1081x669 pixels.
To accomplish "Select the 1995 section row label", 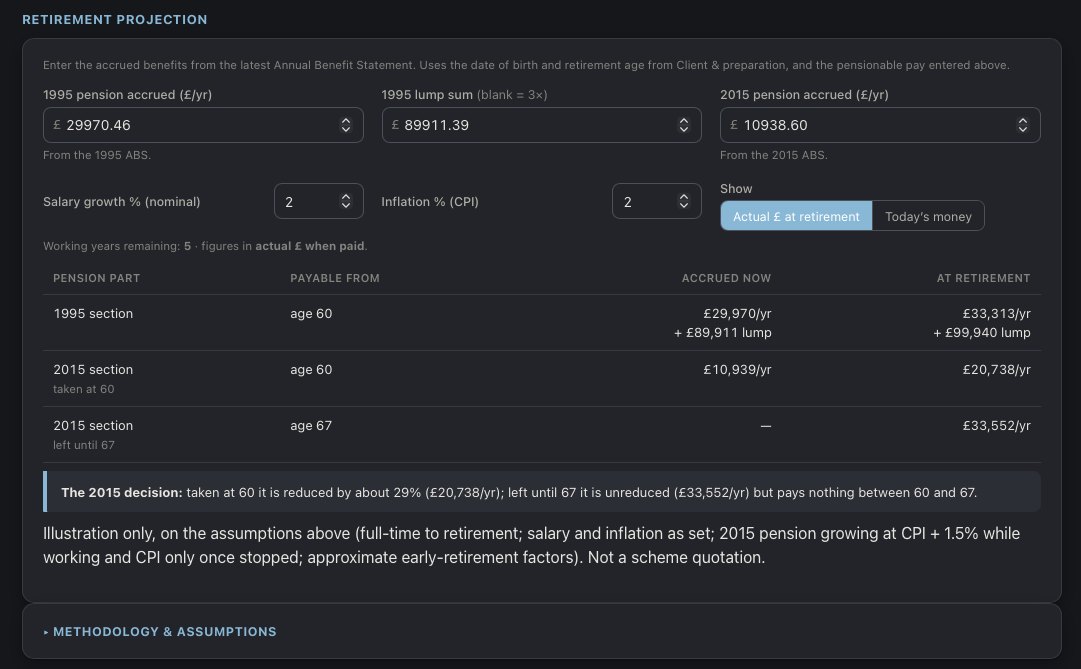I will tap(93, 313).
